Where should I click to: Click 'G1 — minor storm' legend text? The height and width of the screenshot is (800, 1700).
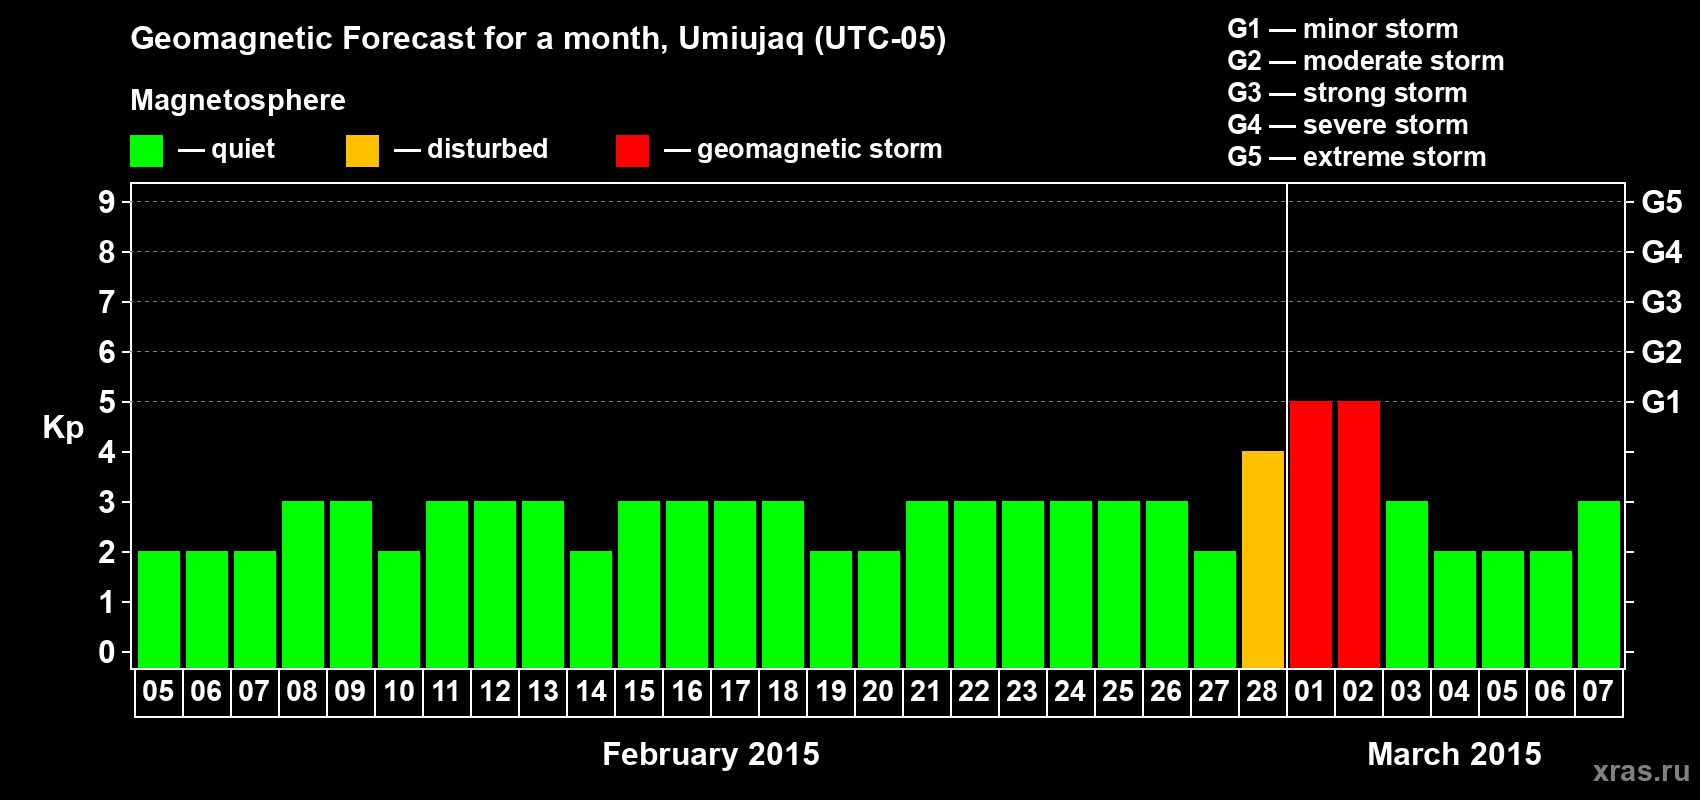coord(1343,29)
